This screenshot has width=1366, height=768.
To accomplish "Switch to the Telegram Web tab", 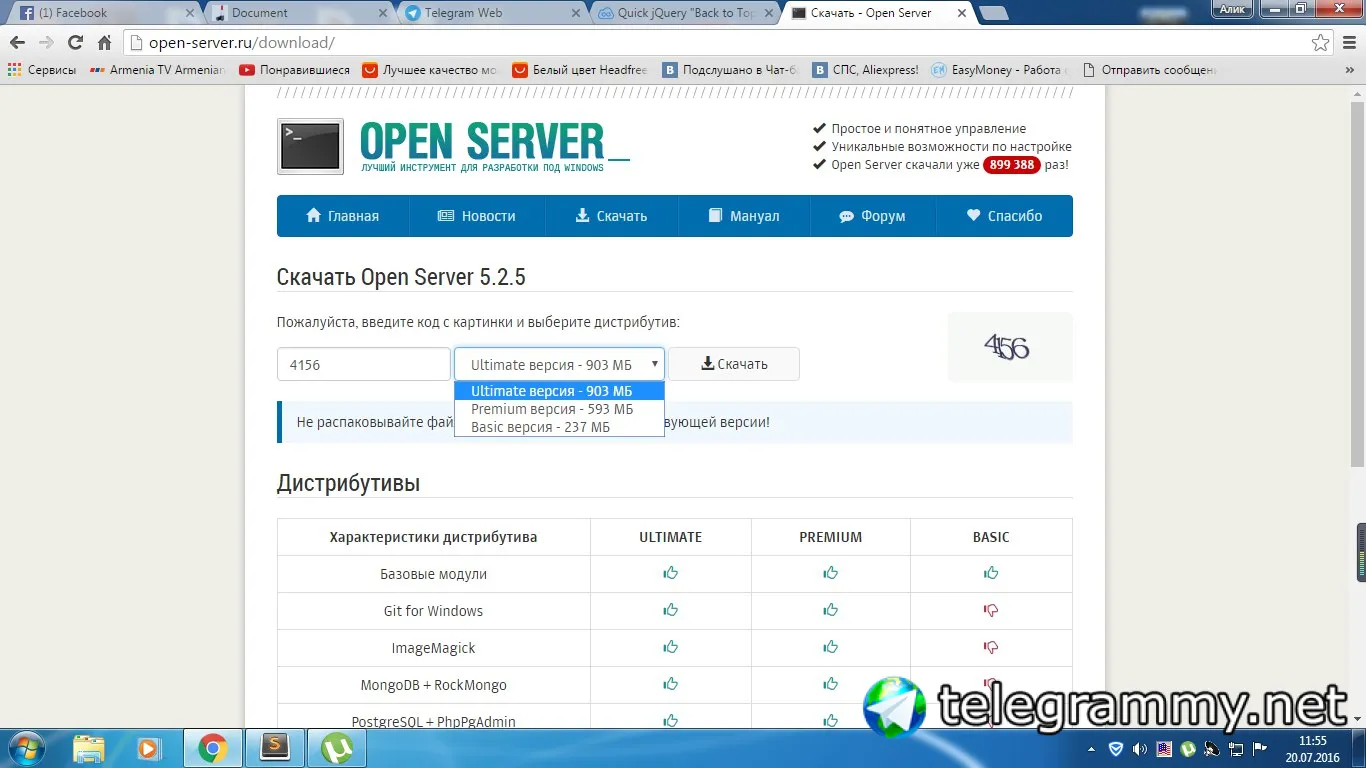I will pos(488,13).
